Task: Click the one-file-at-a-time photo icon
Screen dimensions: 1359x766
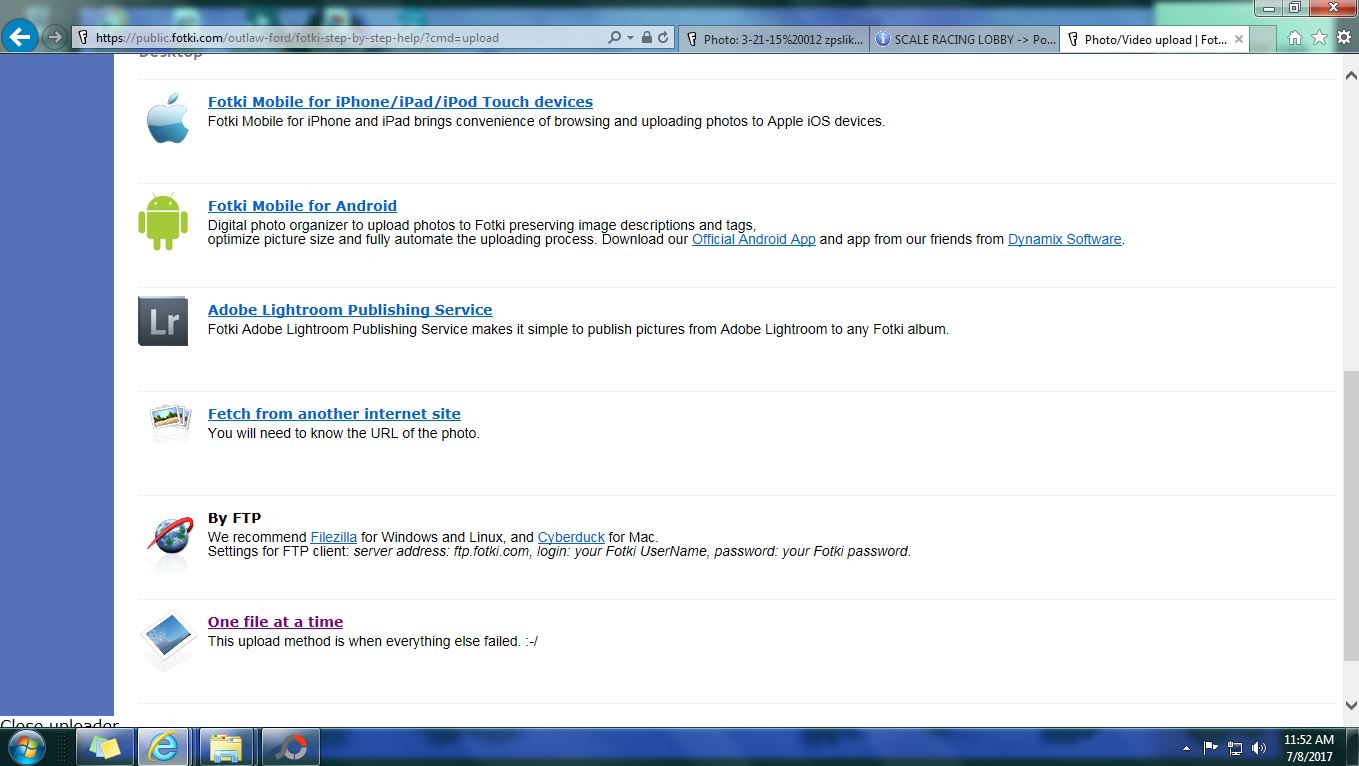Action: point(167,637)
